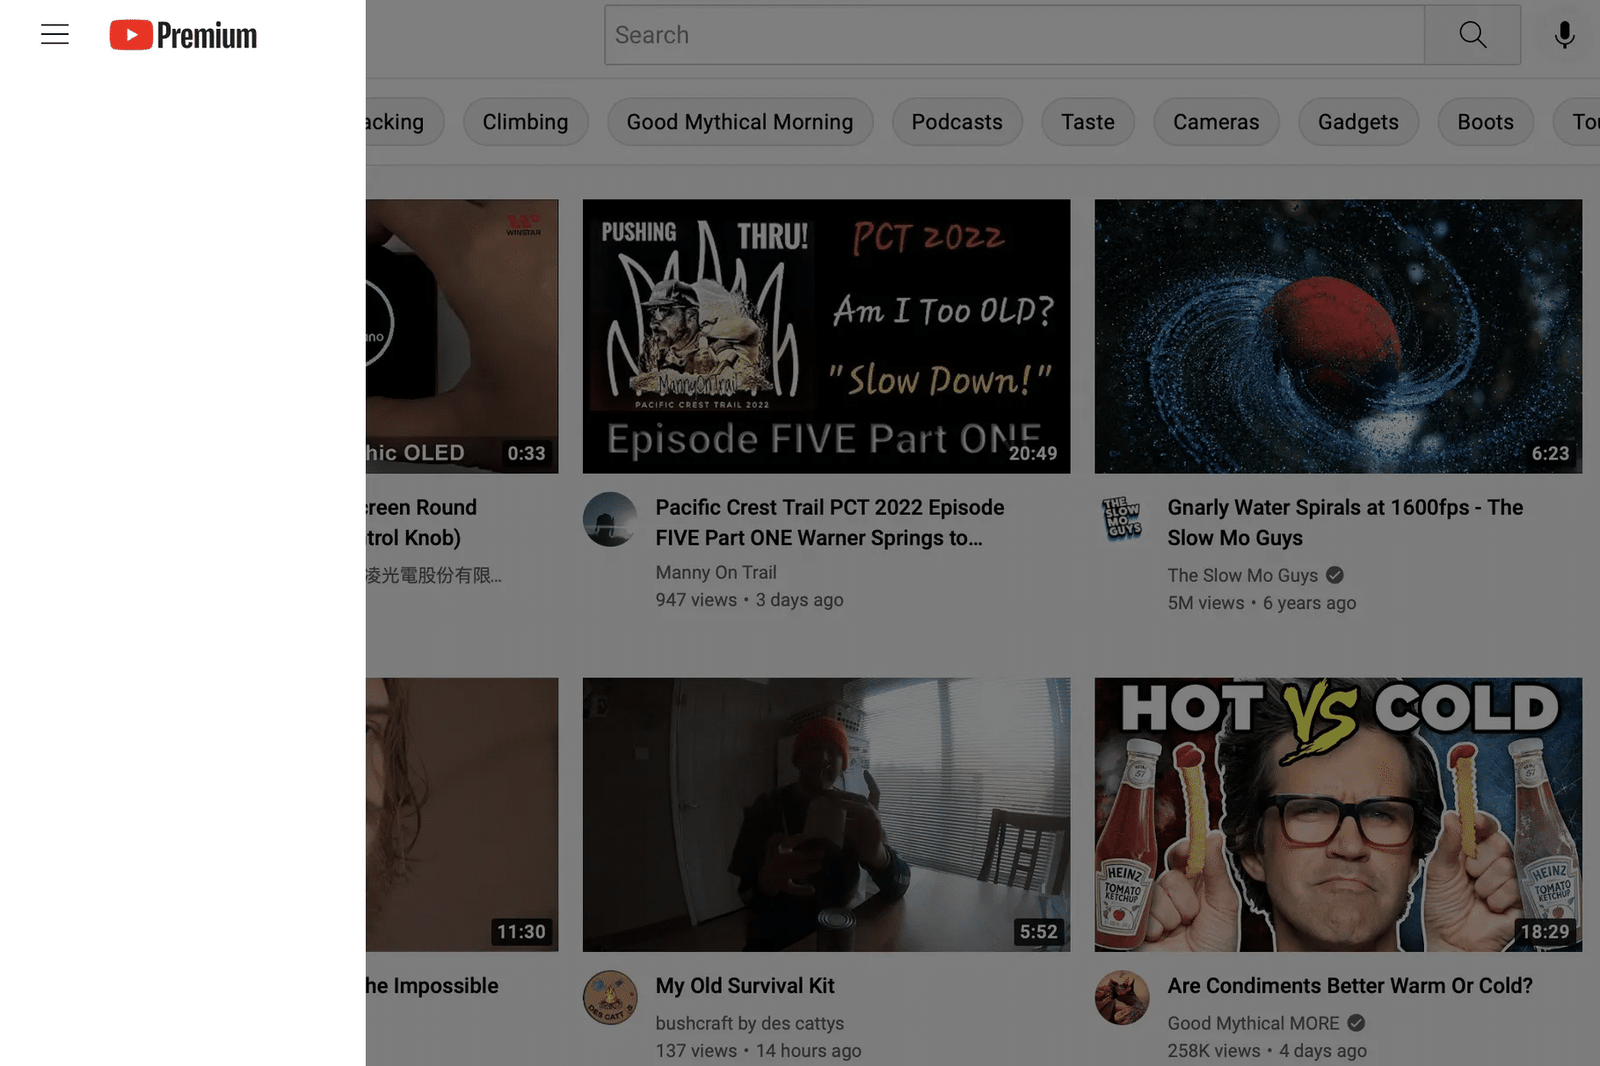
Task: Switch to the Gadgets topic
Action: tap(1357, 122)
